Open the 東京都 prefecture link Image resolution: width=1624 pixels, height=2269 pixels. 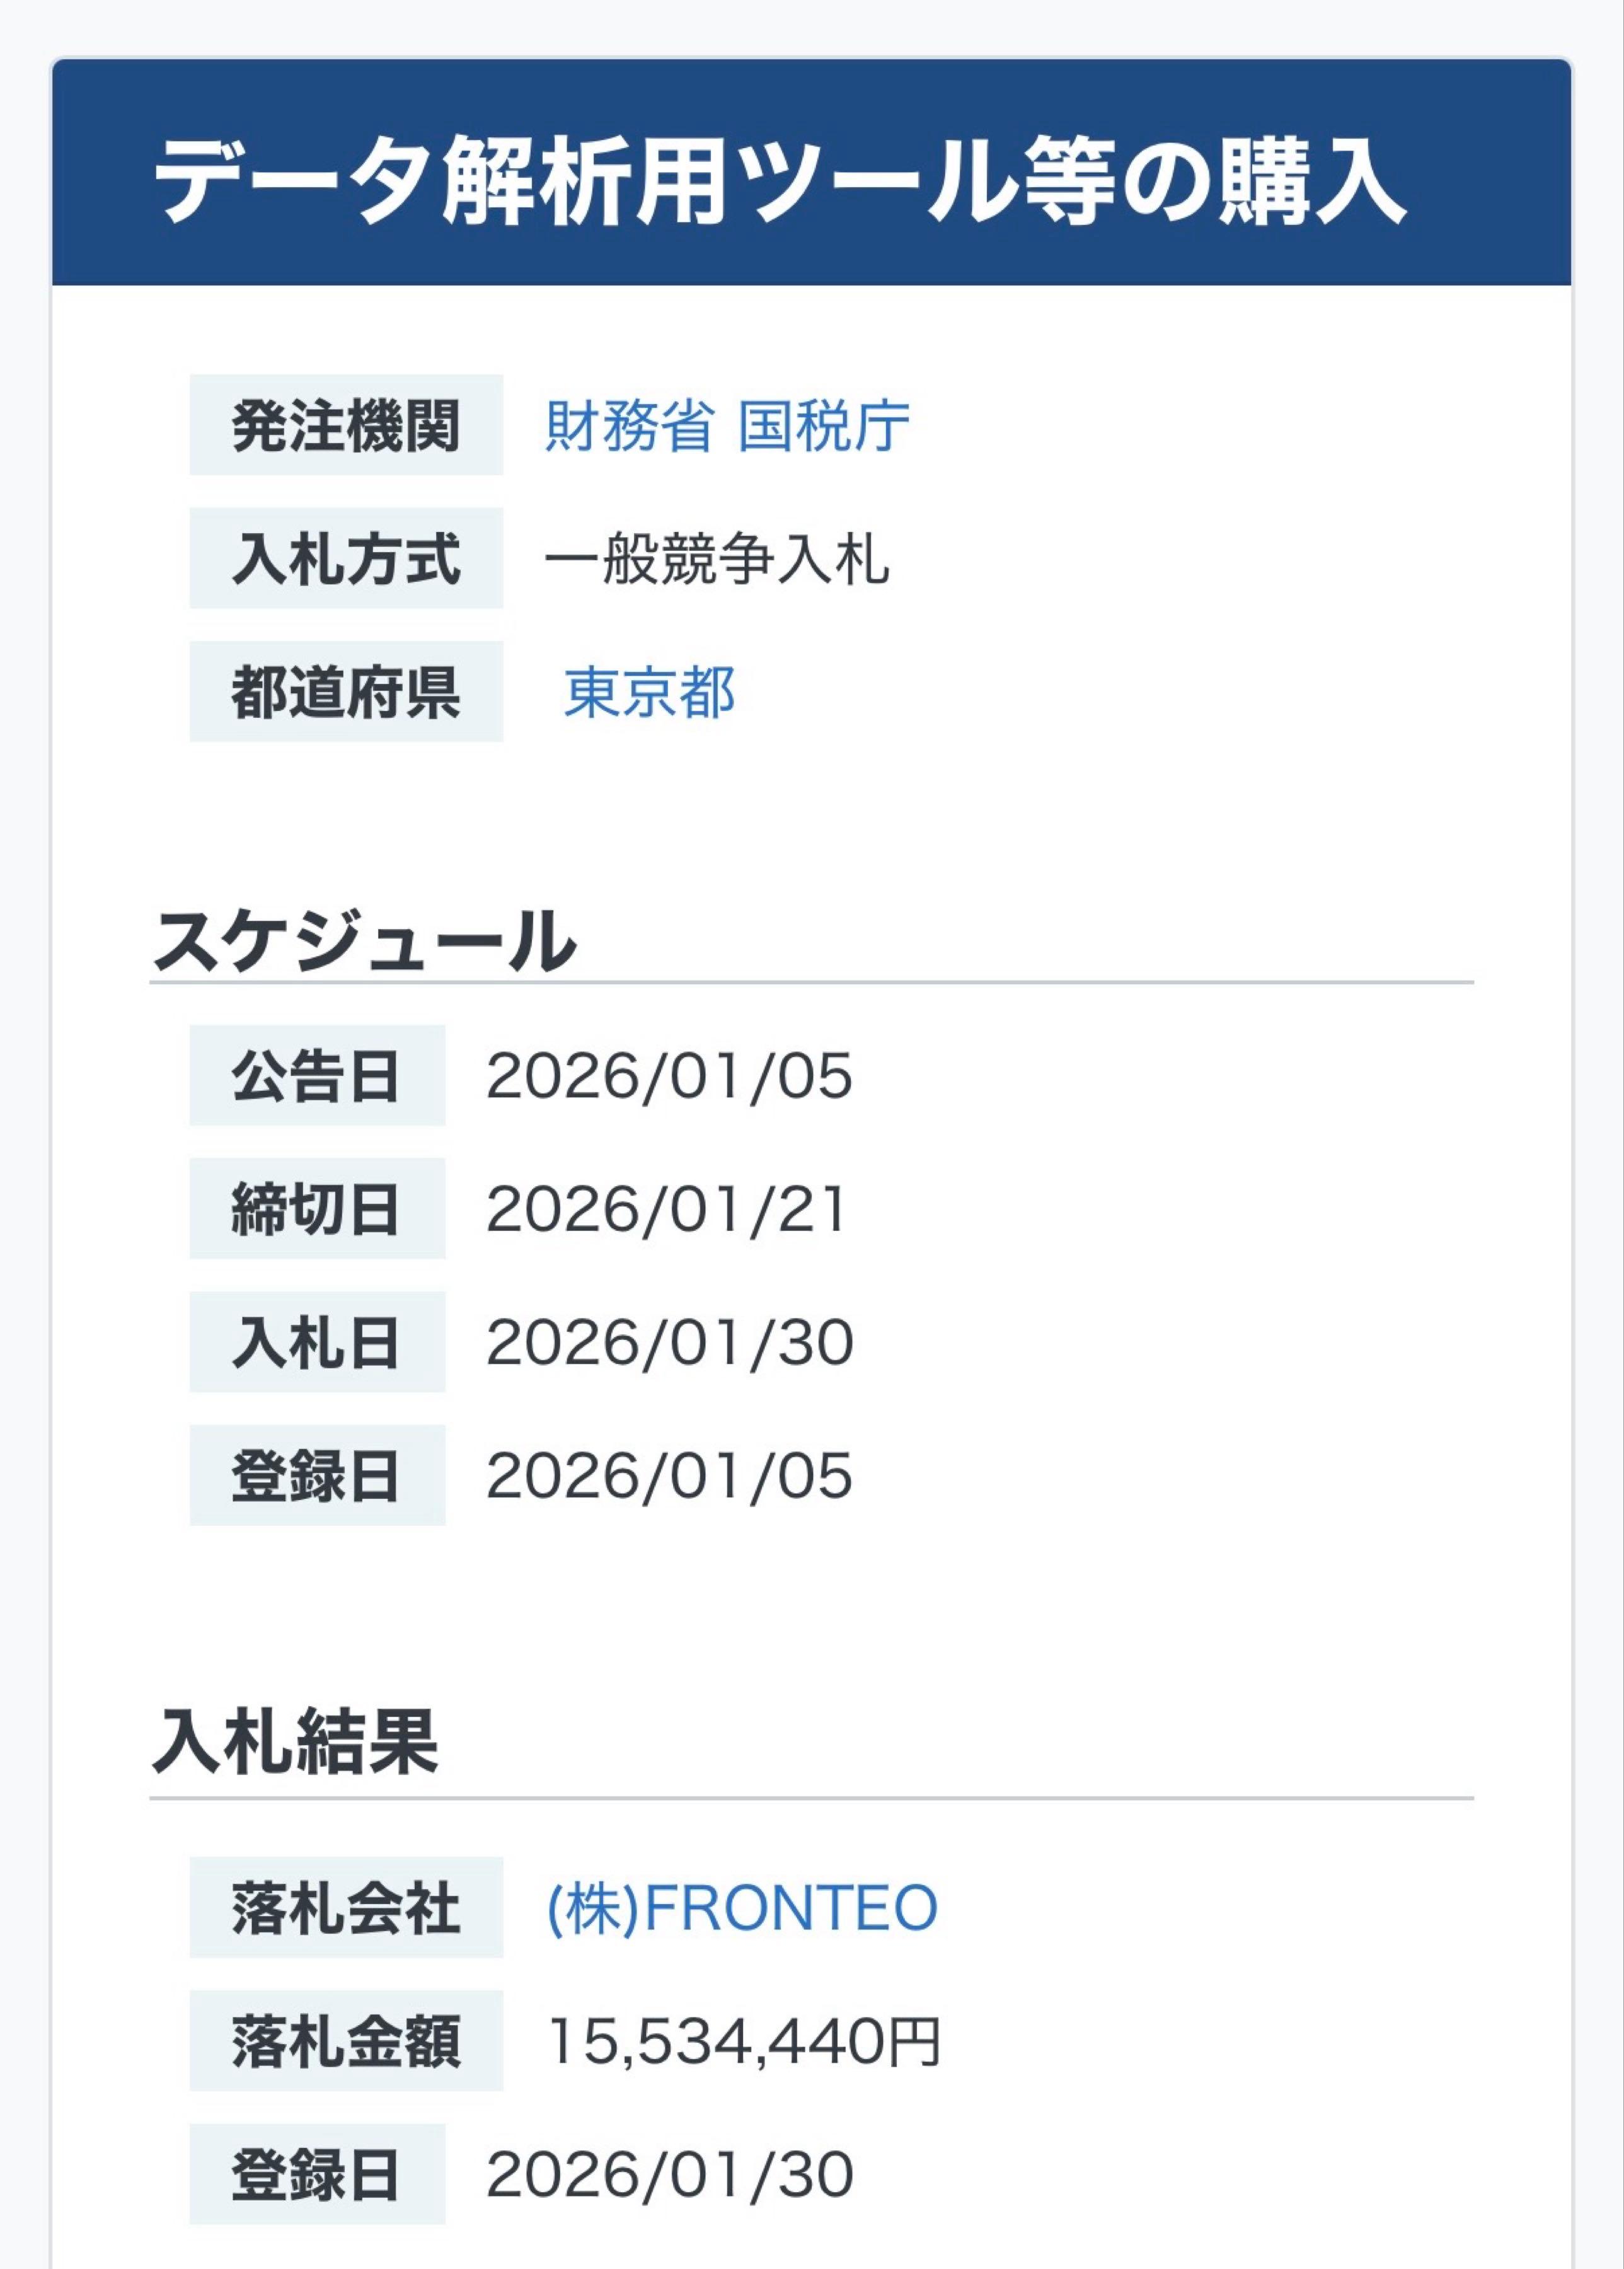pyautogui.click(x=650, y=693)
